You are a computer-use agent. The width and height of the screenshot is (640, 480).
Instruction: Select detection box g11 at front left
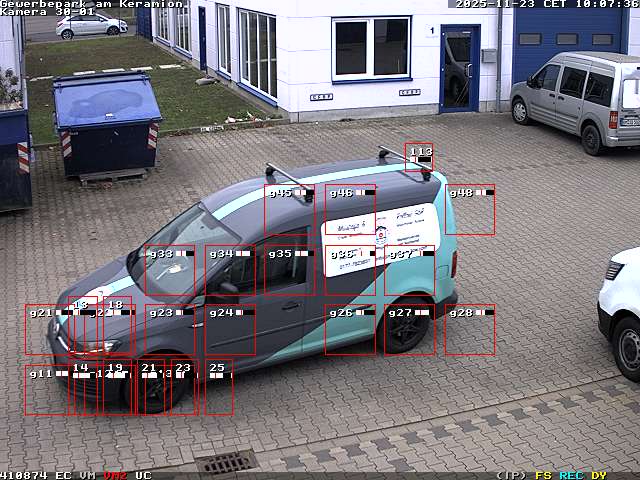(x=47, y=390)
